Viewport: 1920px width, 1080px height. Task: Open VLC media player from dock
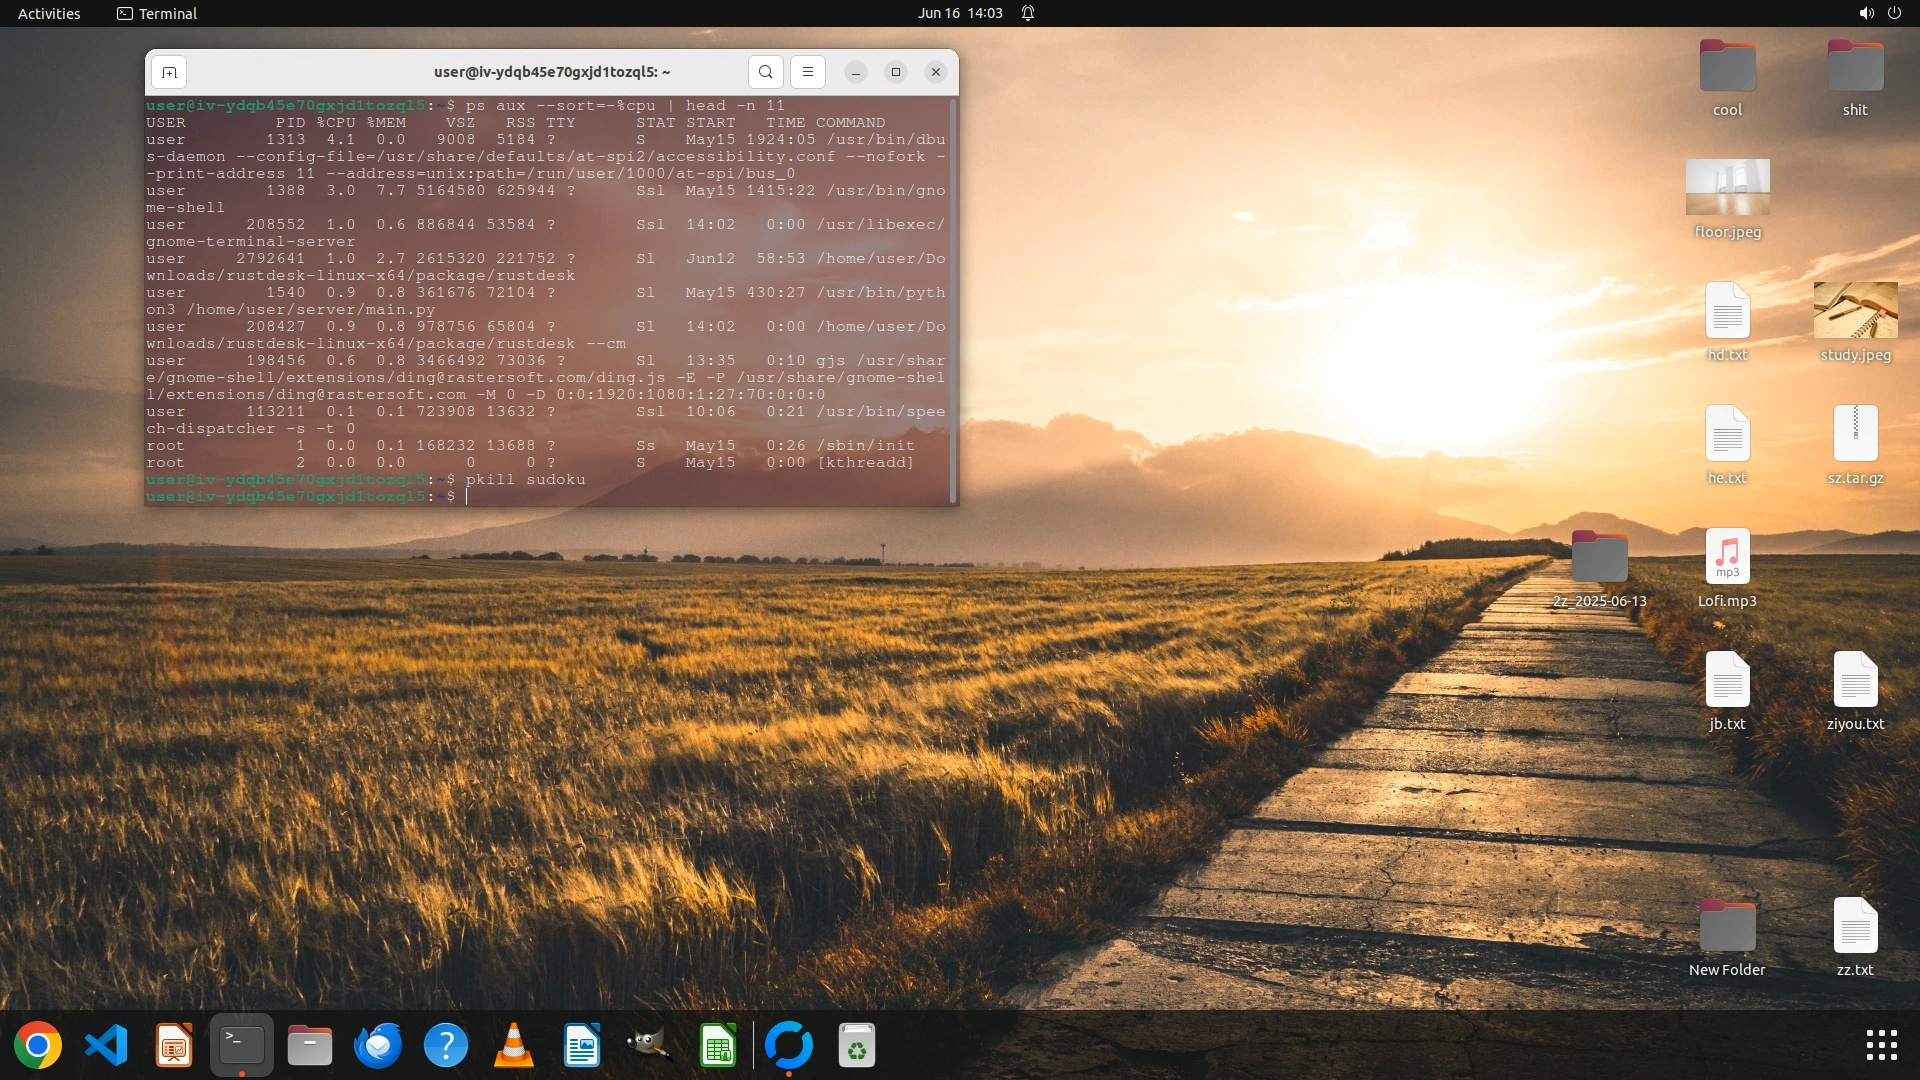(x=514, y=1046)
